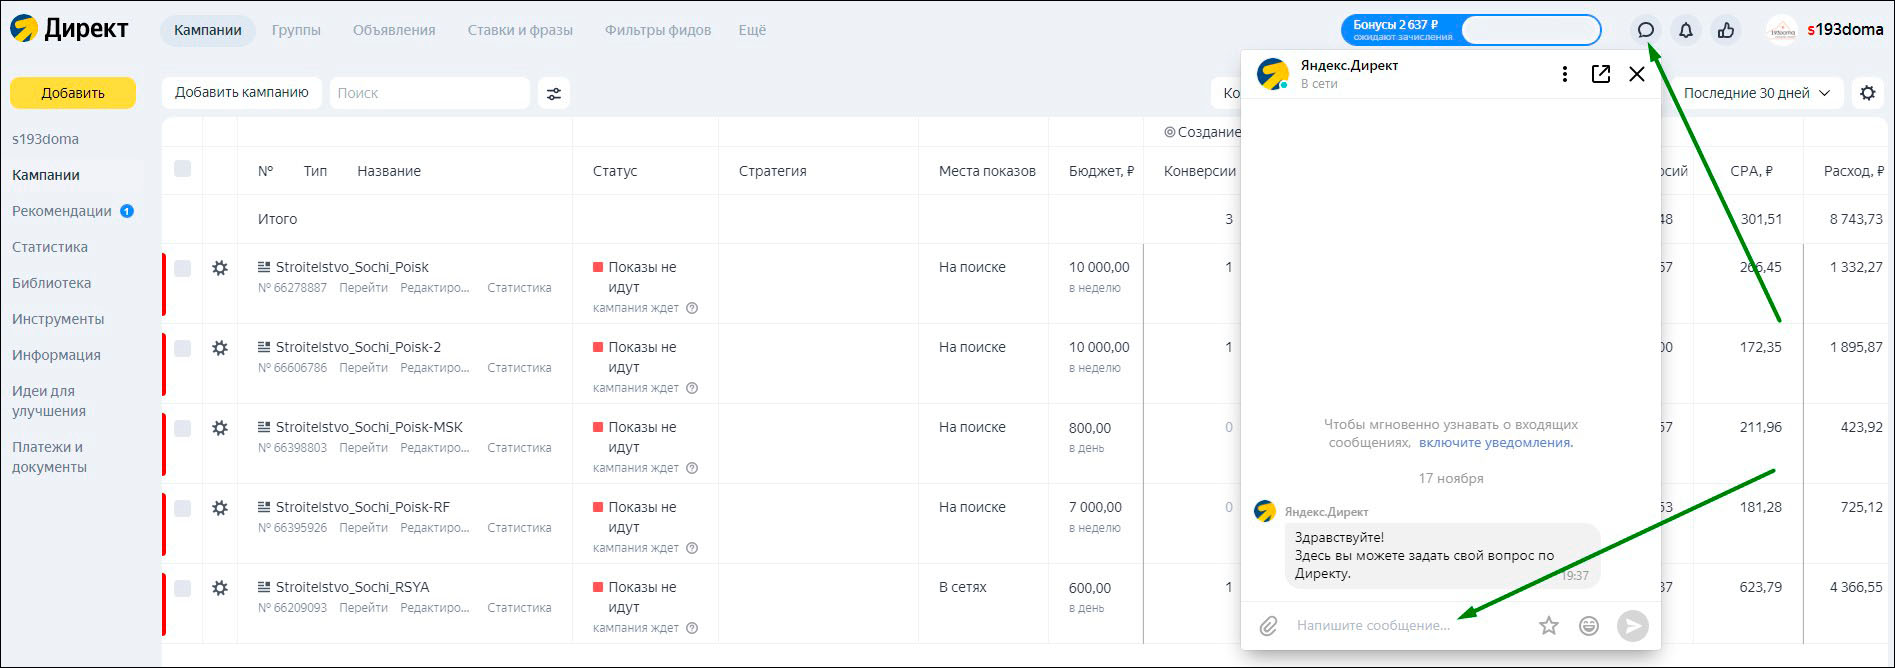The width and height of the screenshot is (1895, 668).
Task: Open the three-dot menu in chat header
Action: [1565, 74]
